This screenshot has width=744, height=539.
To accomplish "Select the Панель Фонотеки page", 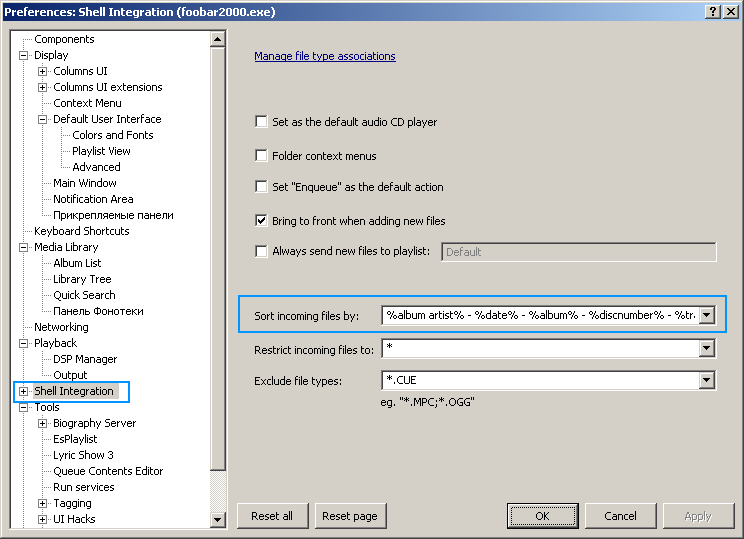I will point(98,311).
